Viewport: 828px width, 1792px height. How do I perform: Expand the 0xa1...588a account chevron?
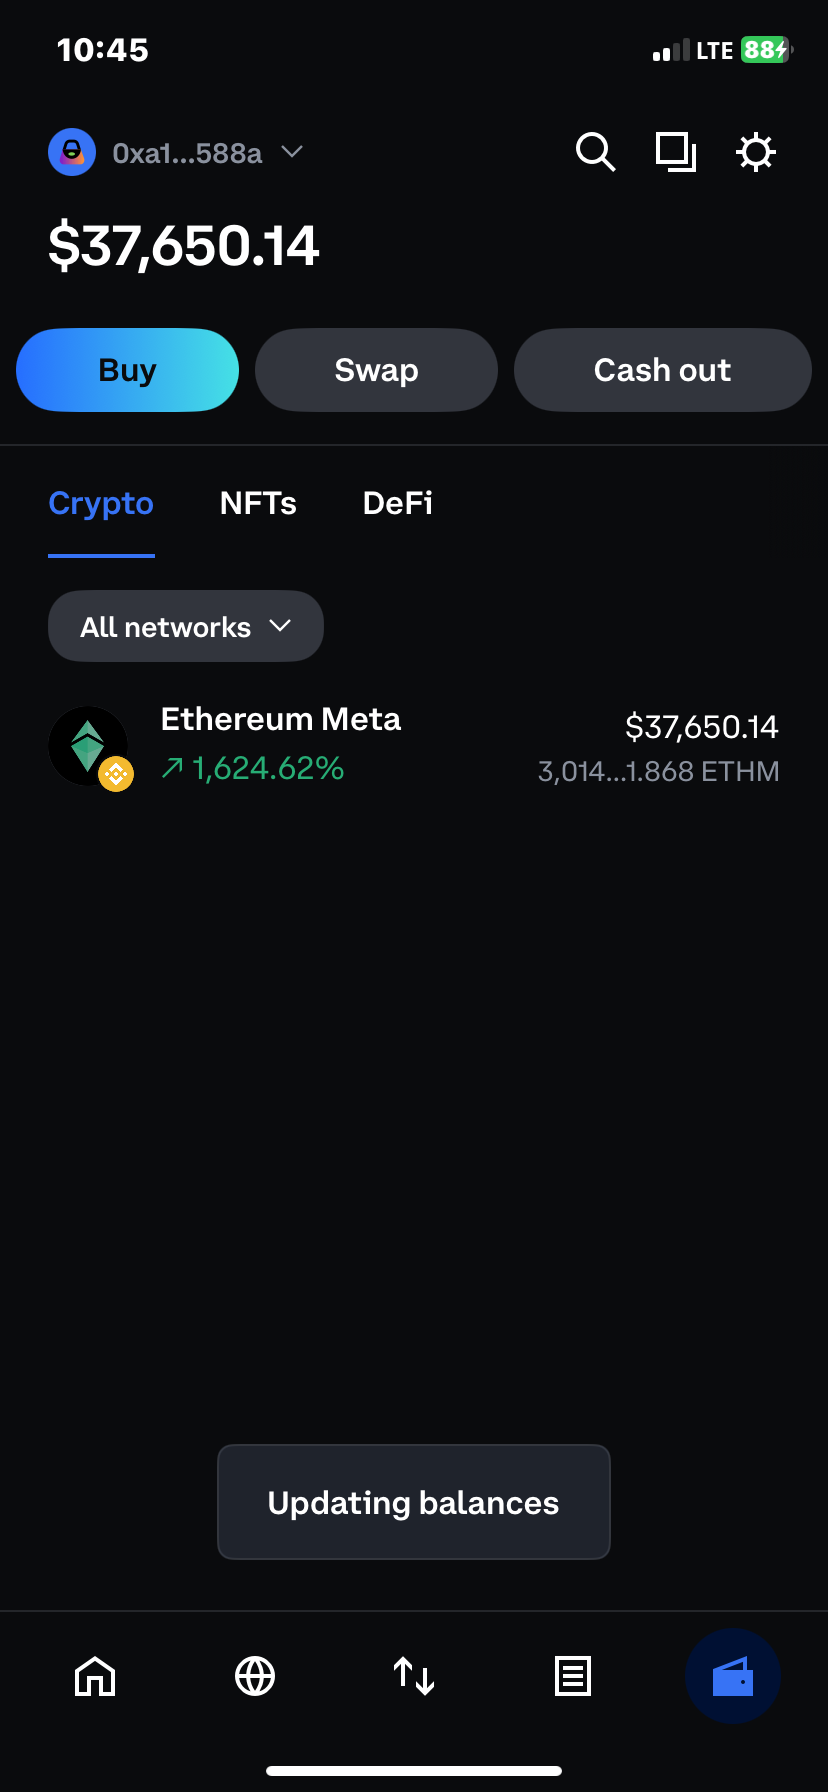pyautogui.click(x=292, y=152)
